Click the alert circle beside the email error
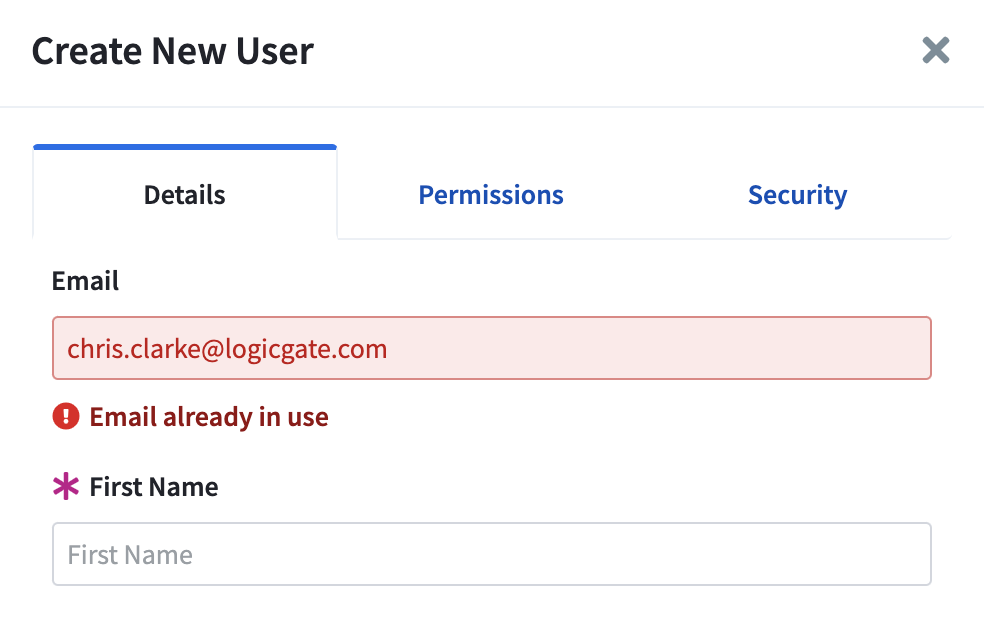Viewport: 984px width, 620px height. (66, 416)
